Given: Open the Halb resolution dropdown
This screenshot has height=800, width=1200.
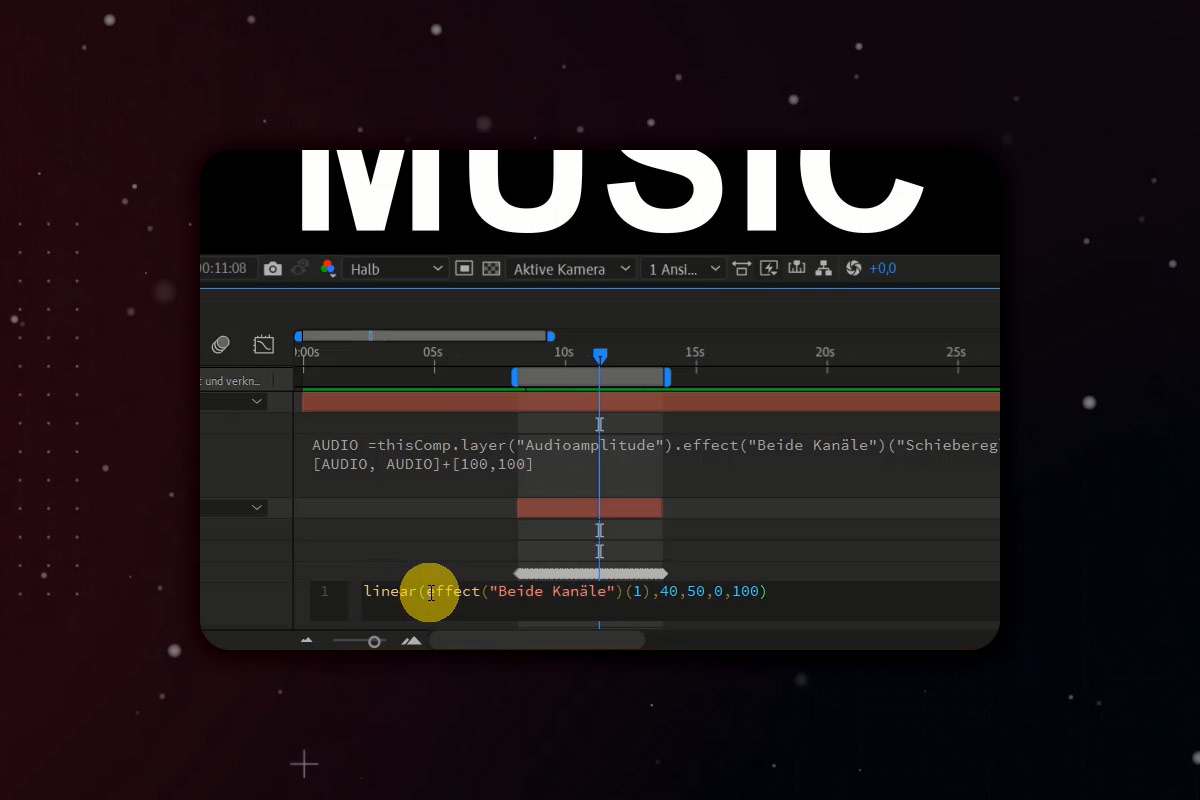Looking at the screenshot, I should point(395,269).
